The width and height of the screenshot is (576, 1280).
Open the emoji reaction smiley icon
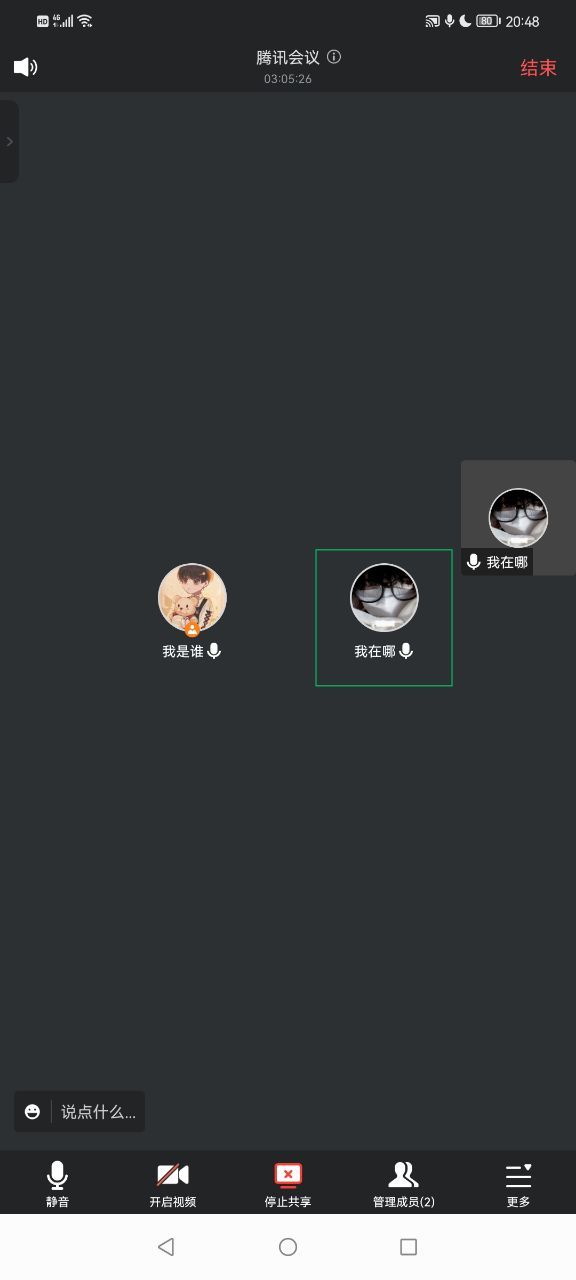coord(33,1111)
